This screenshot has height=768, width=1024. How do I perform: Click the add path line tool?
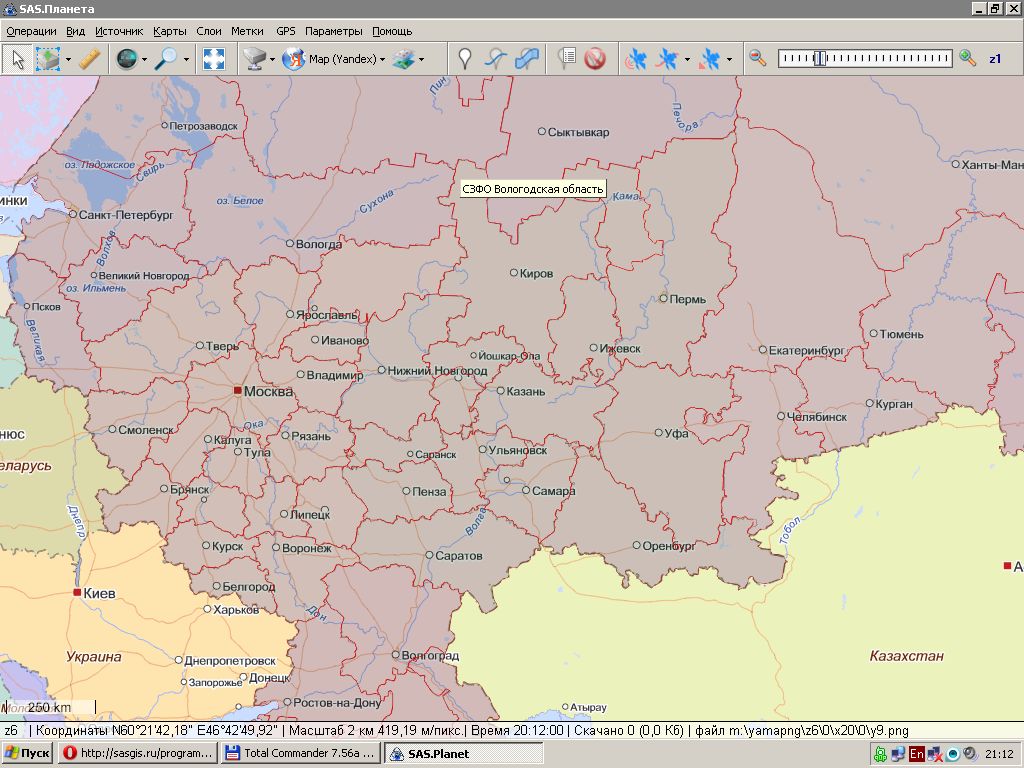495,59
